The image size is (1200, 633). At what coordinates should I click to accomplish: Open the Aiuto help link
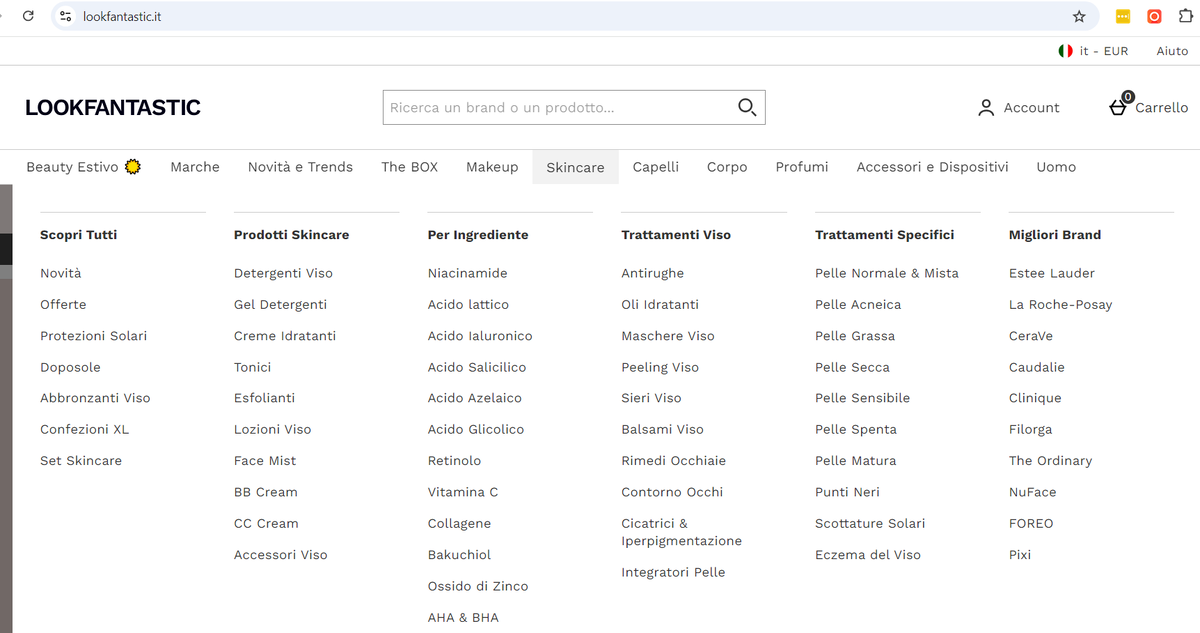pos(1172,51)
